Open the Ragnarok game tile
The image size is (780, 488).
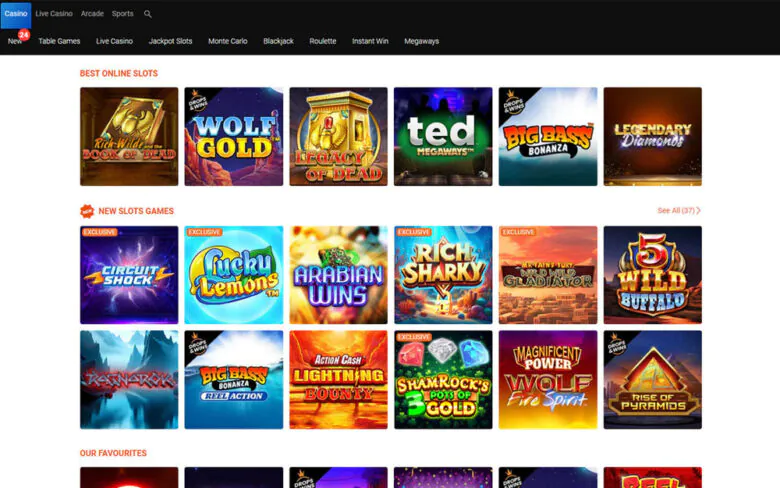click(129, 380)
